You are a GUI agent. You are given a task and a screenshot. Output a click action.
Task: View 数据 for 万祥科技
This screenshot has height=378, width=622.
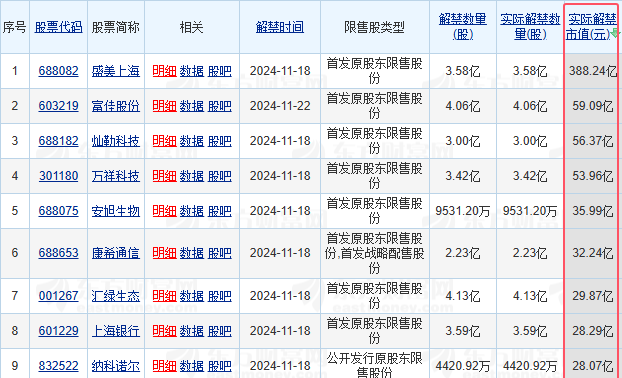[x=192, y=176]
